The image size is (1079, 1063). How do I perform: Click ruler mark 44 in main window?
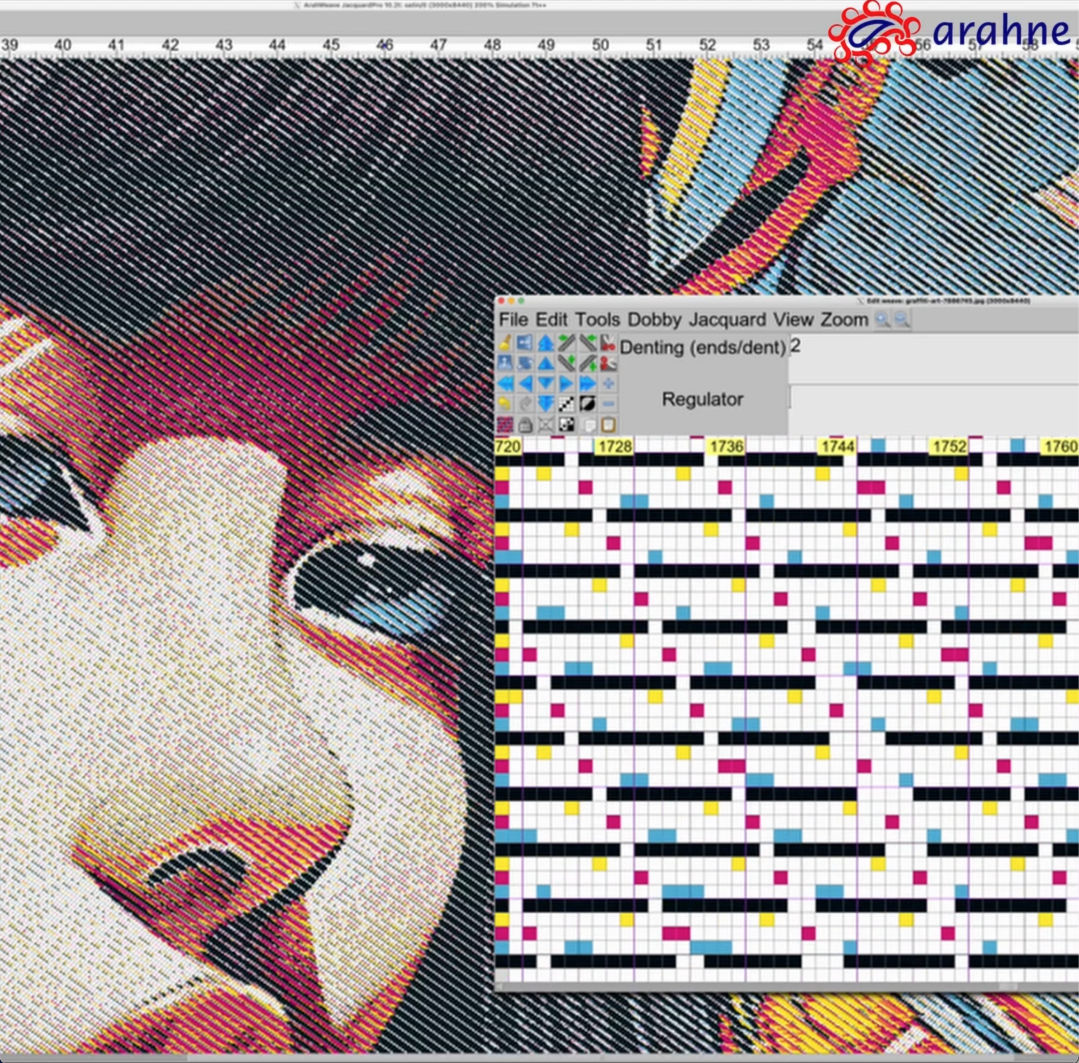[x=277, y=45]
